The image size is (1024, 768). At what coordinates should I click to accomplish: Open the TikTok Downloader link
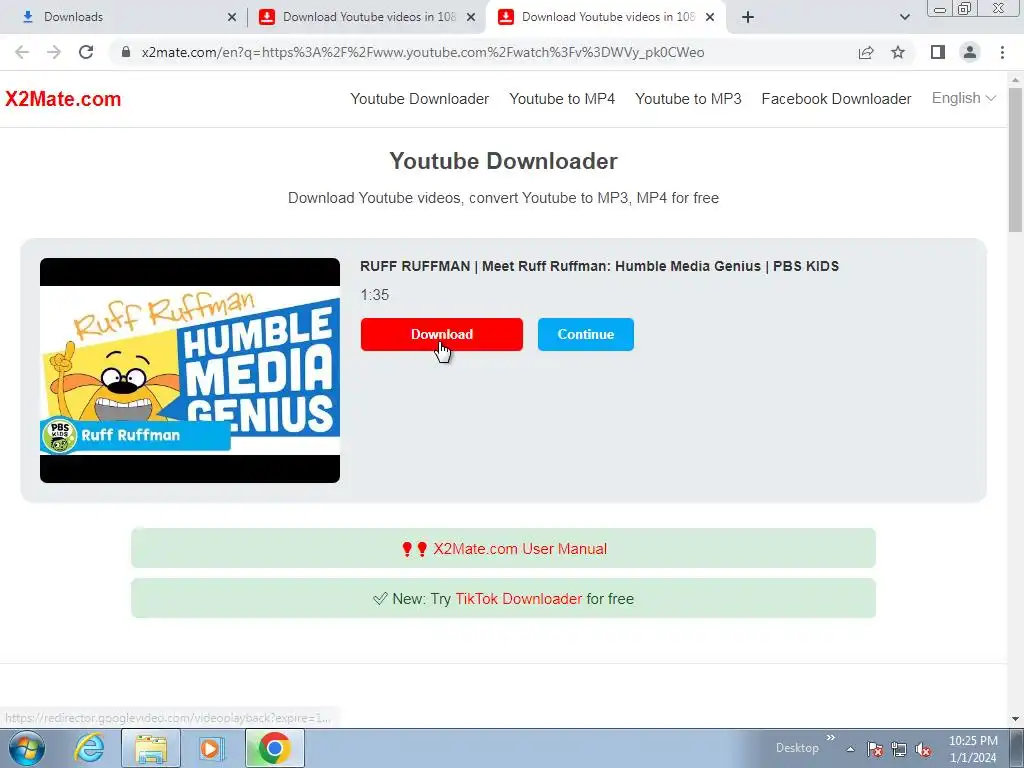[519, 599]
